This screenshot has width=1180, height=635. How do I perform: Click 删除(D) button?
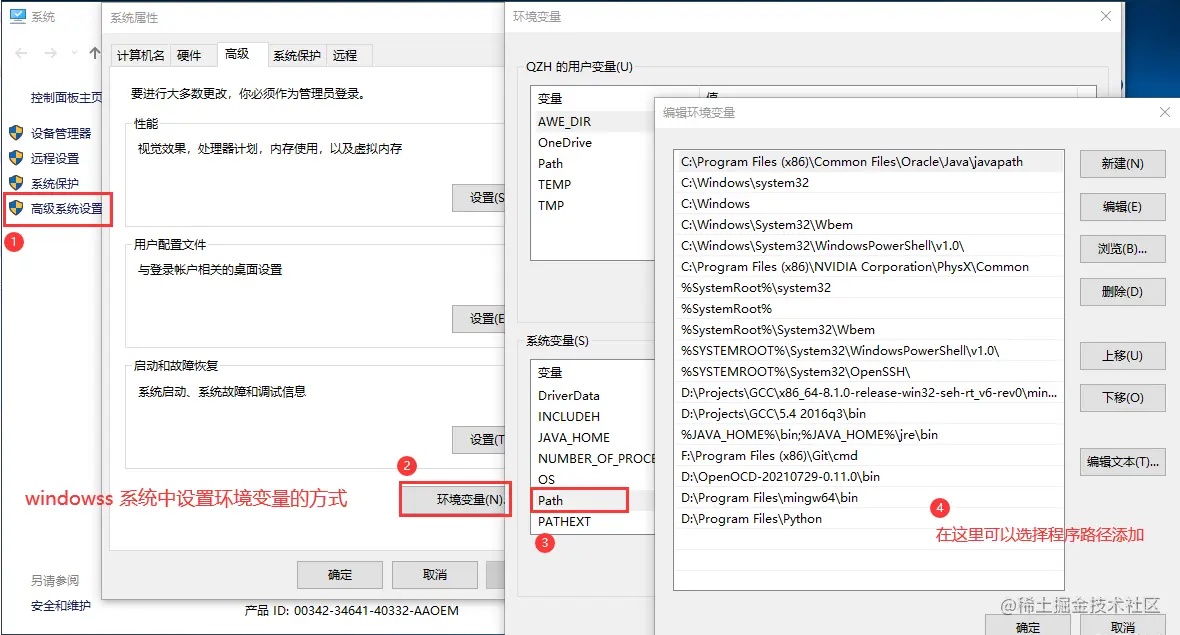(1122, 291)
